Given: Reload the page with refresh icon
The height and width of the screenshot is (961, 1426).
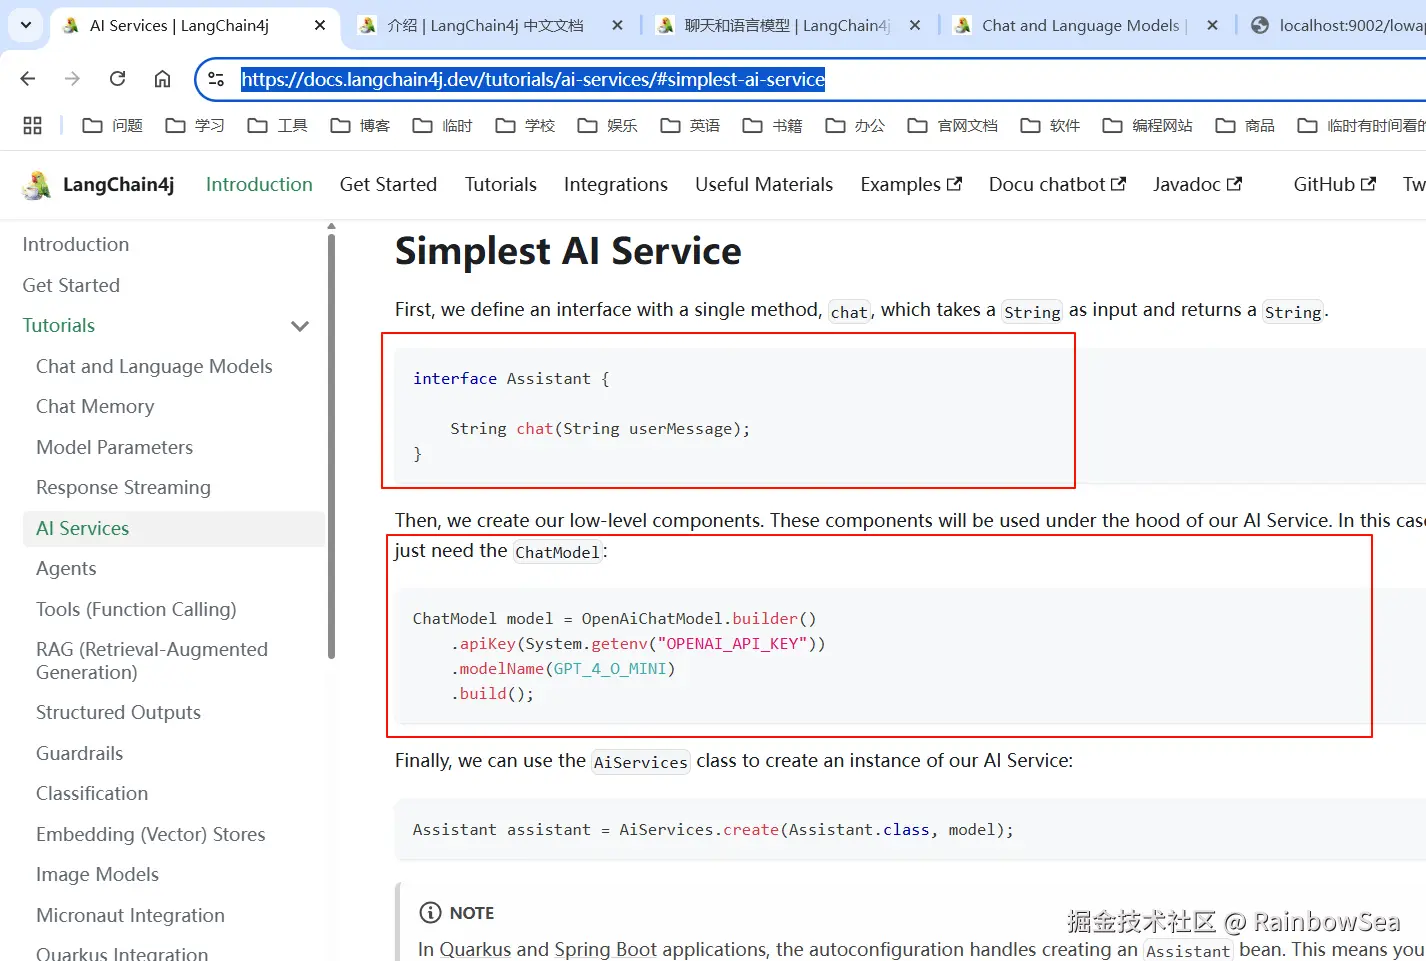Looking at the screenshot, I should 117,79.
